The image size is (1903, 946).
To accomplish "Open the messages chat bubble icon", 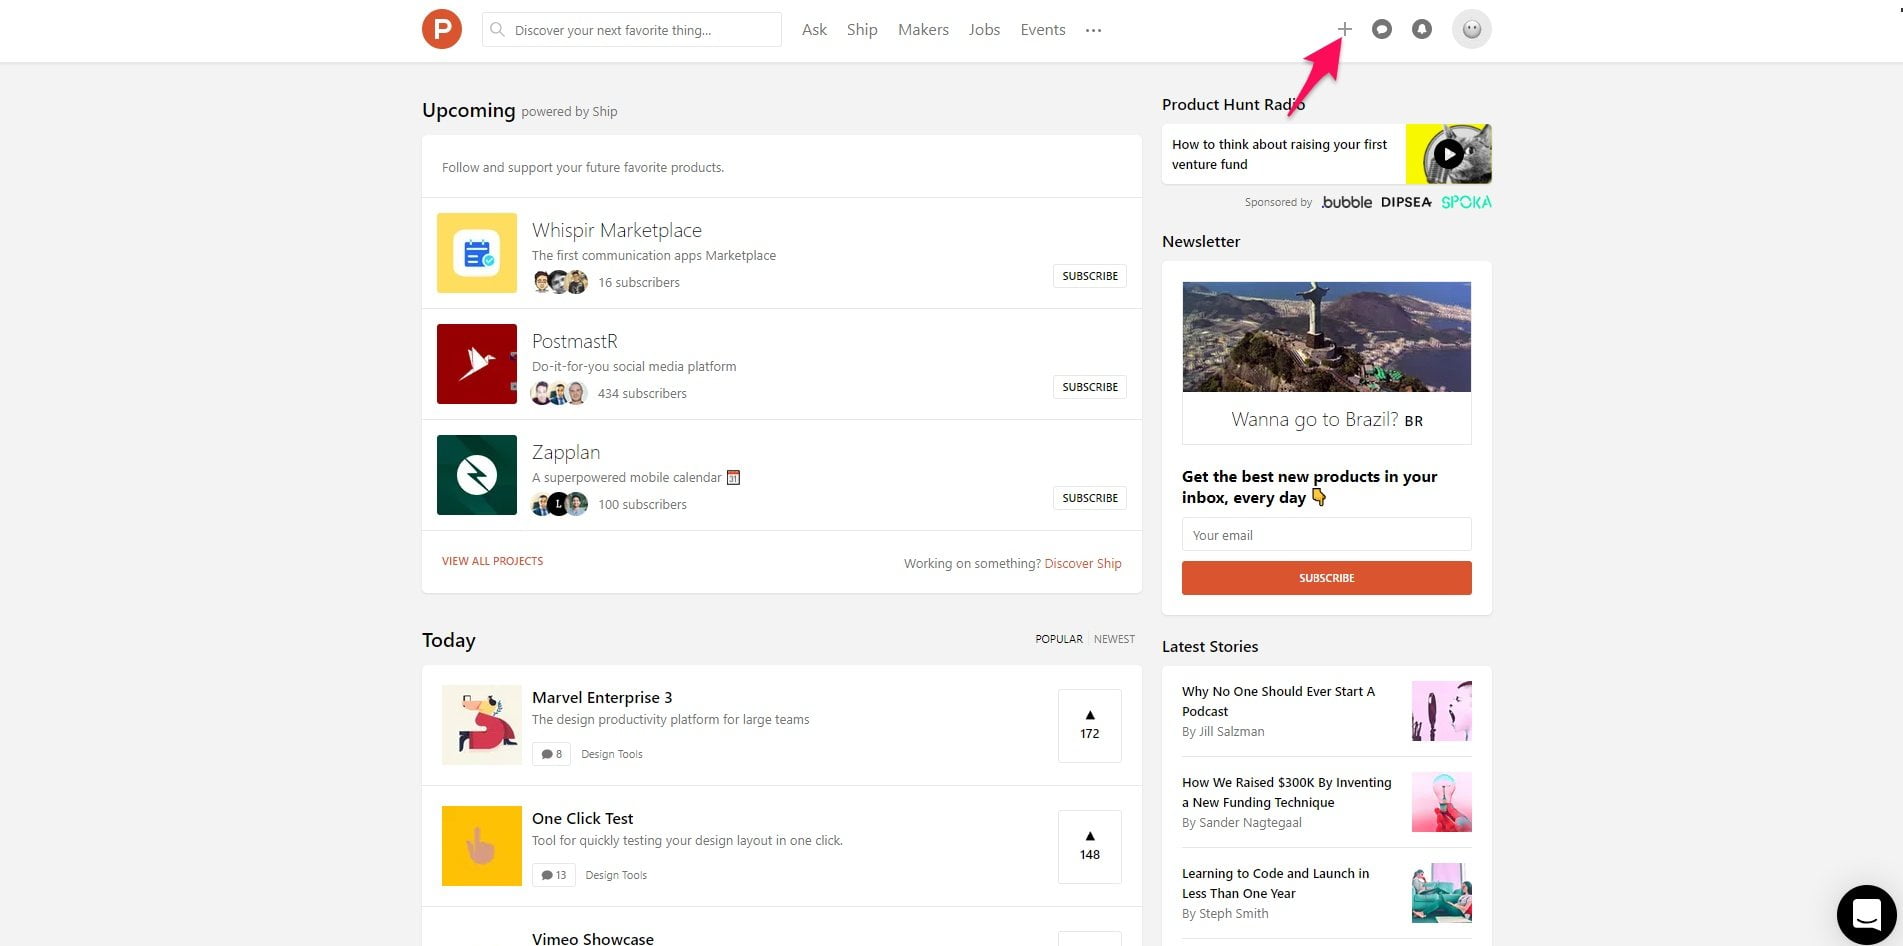I will [x=1381, y=29].
